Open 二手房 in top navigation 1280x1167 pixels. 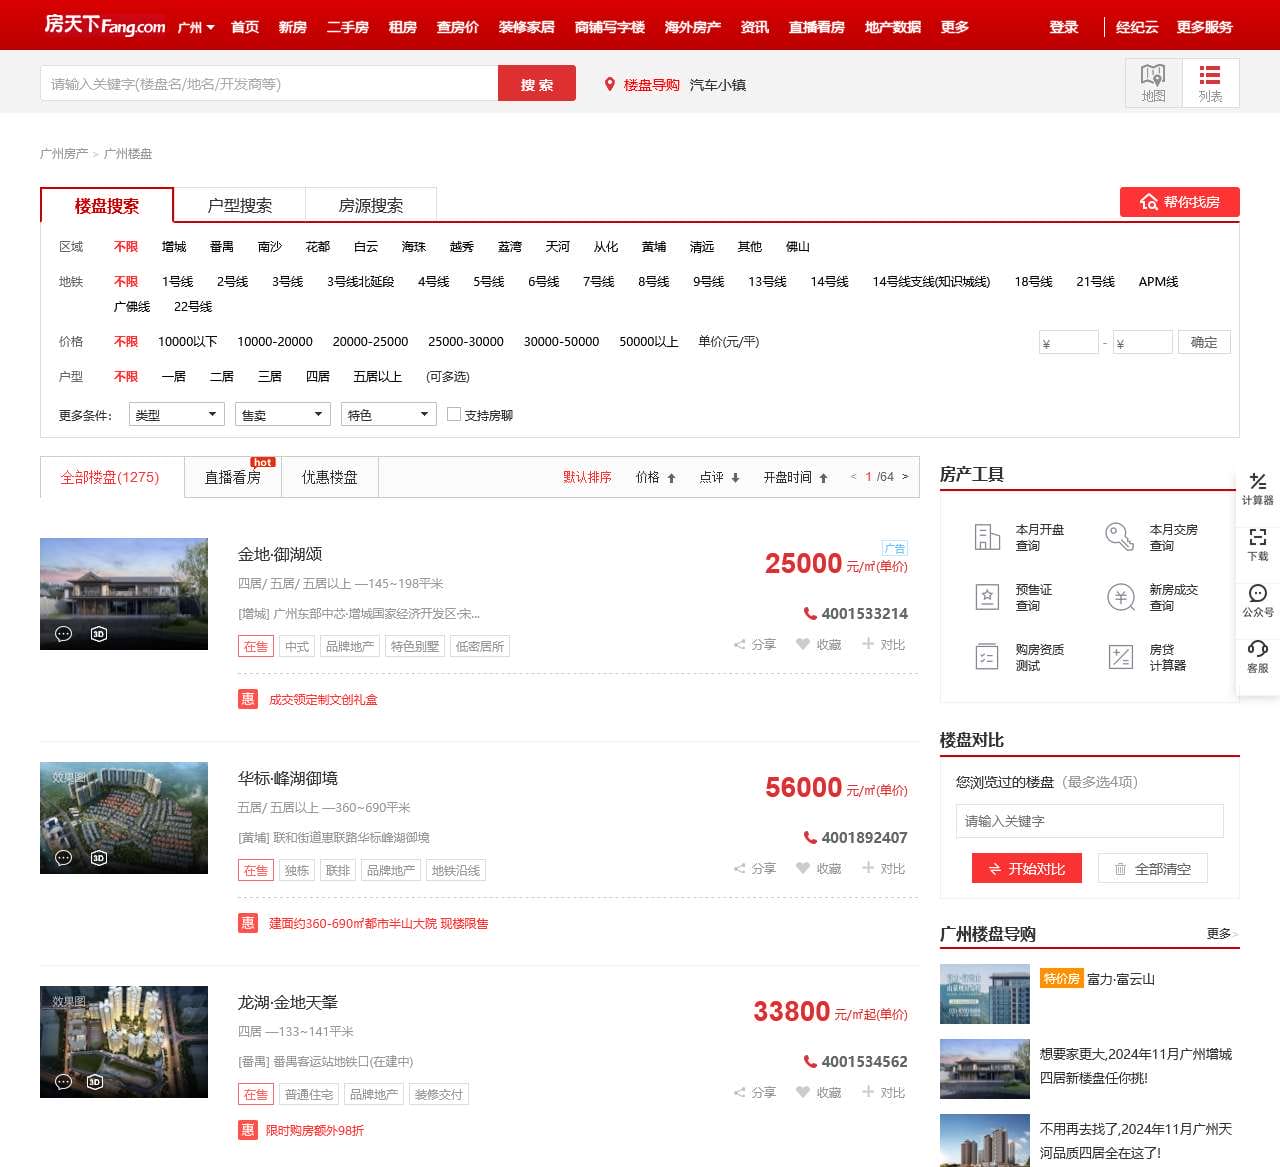(348, 27)
